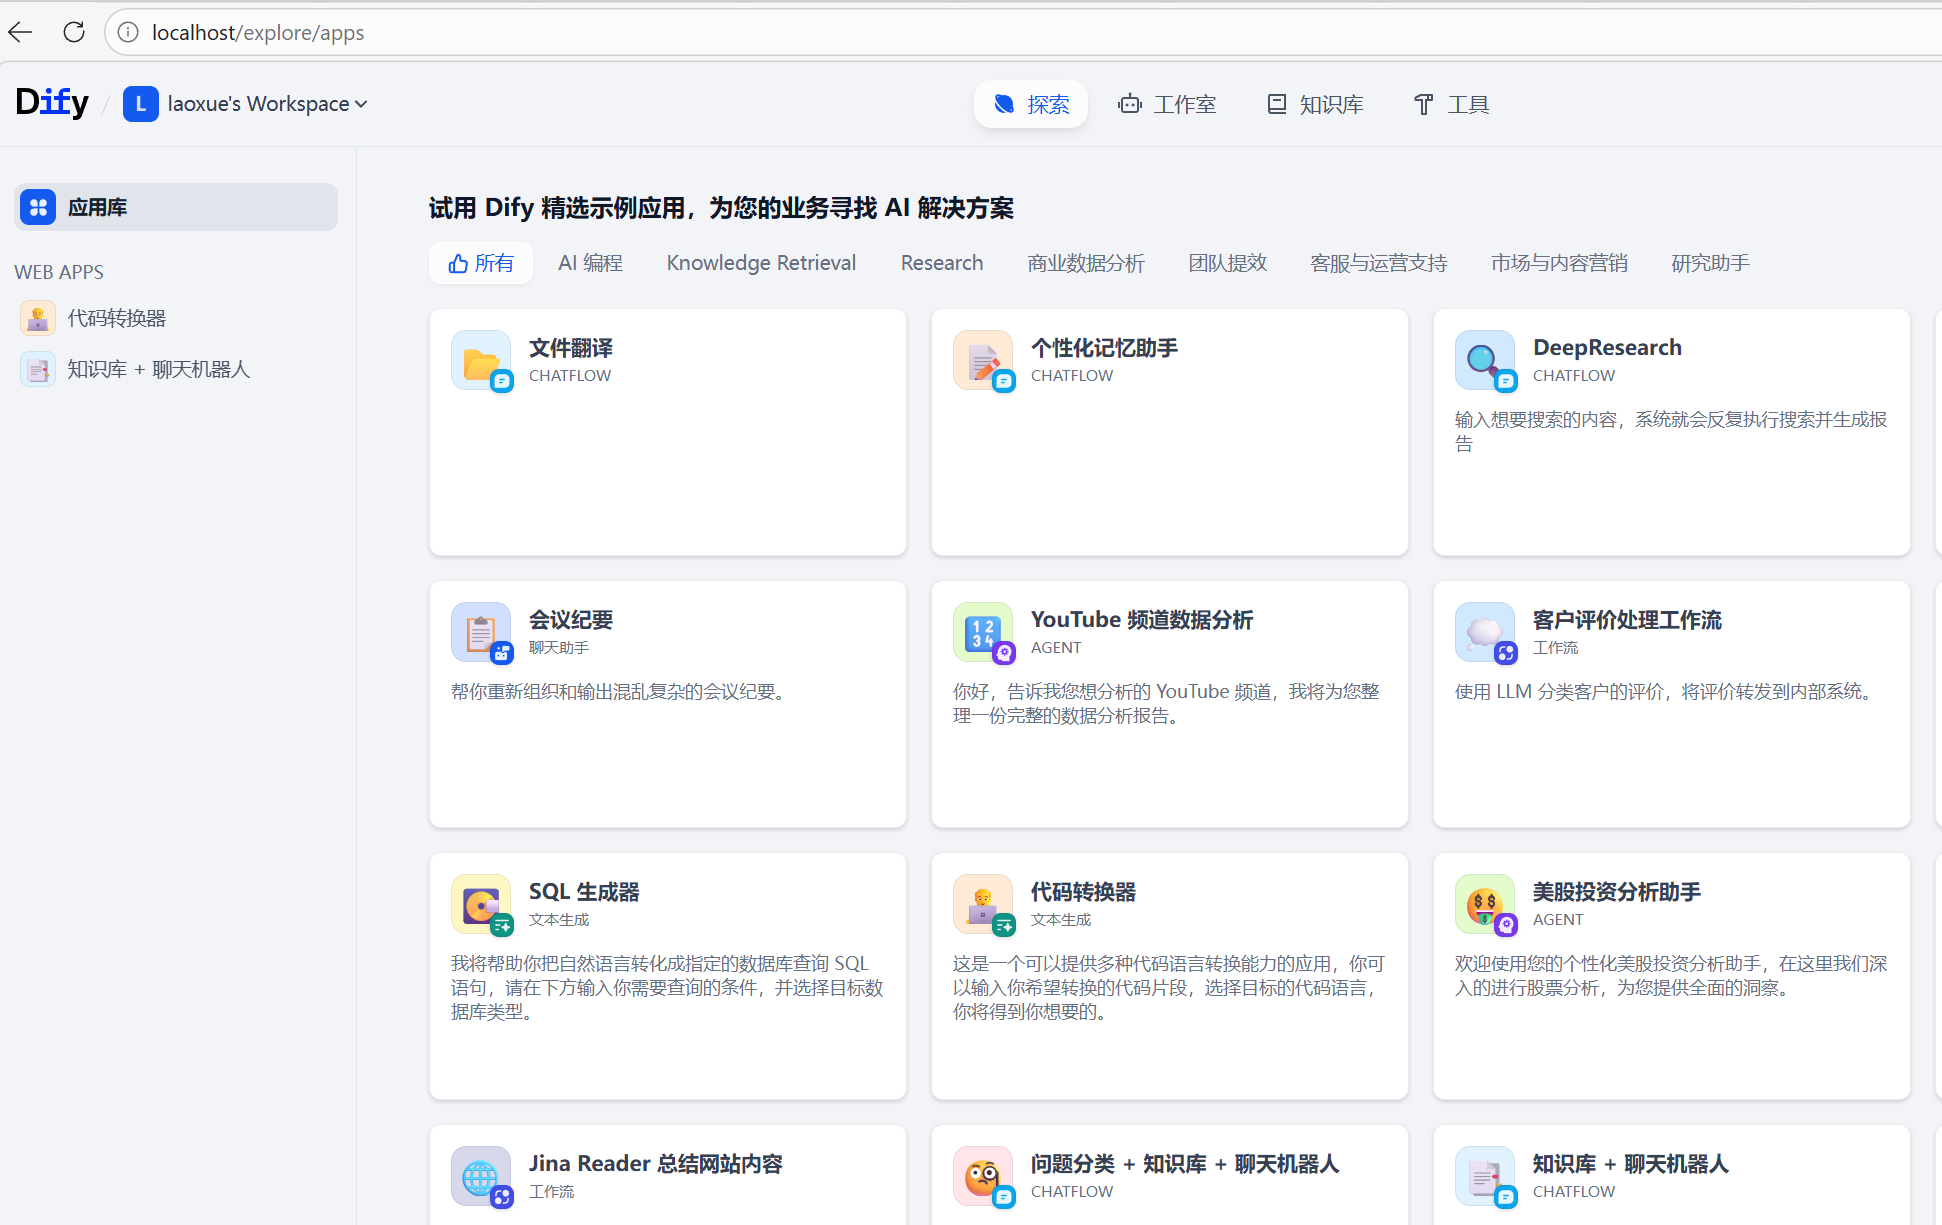Screen dimensions: 1942x1225
Task: Click the browser back arrow
Action: [x=21, y=32]
